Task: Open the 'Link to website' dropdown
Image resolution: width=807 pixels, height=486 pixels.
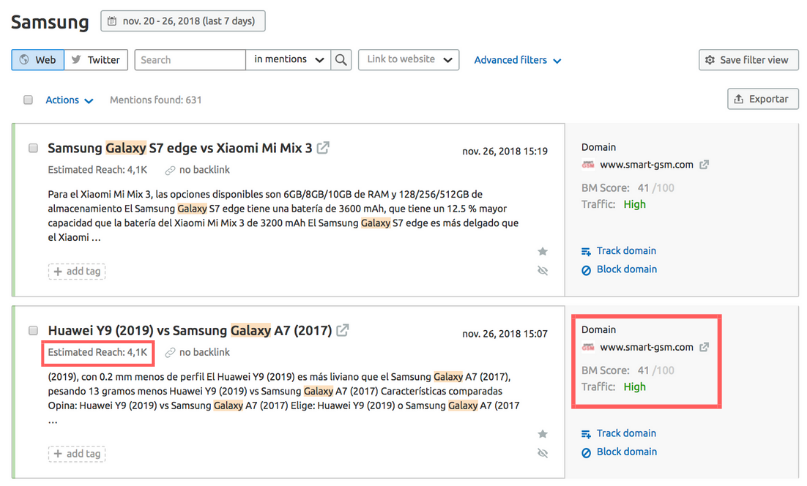Action: (409, 60)
